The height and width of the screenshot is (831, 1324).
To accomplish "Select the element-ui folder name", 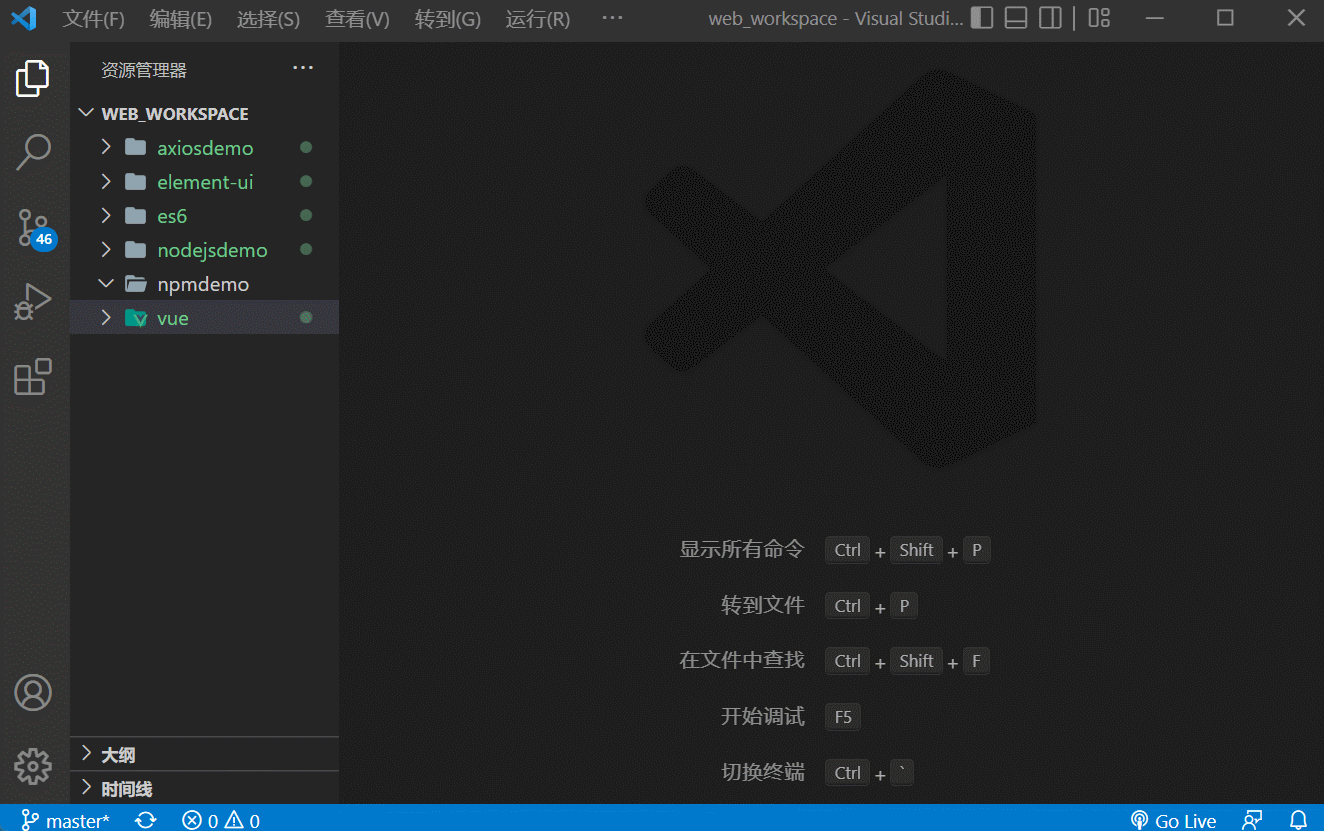I will click(x=205, y=182).
